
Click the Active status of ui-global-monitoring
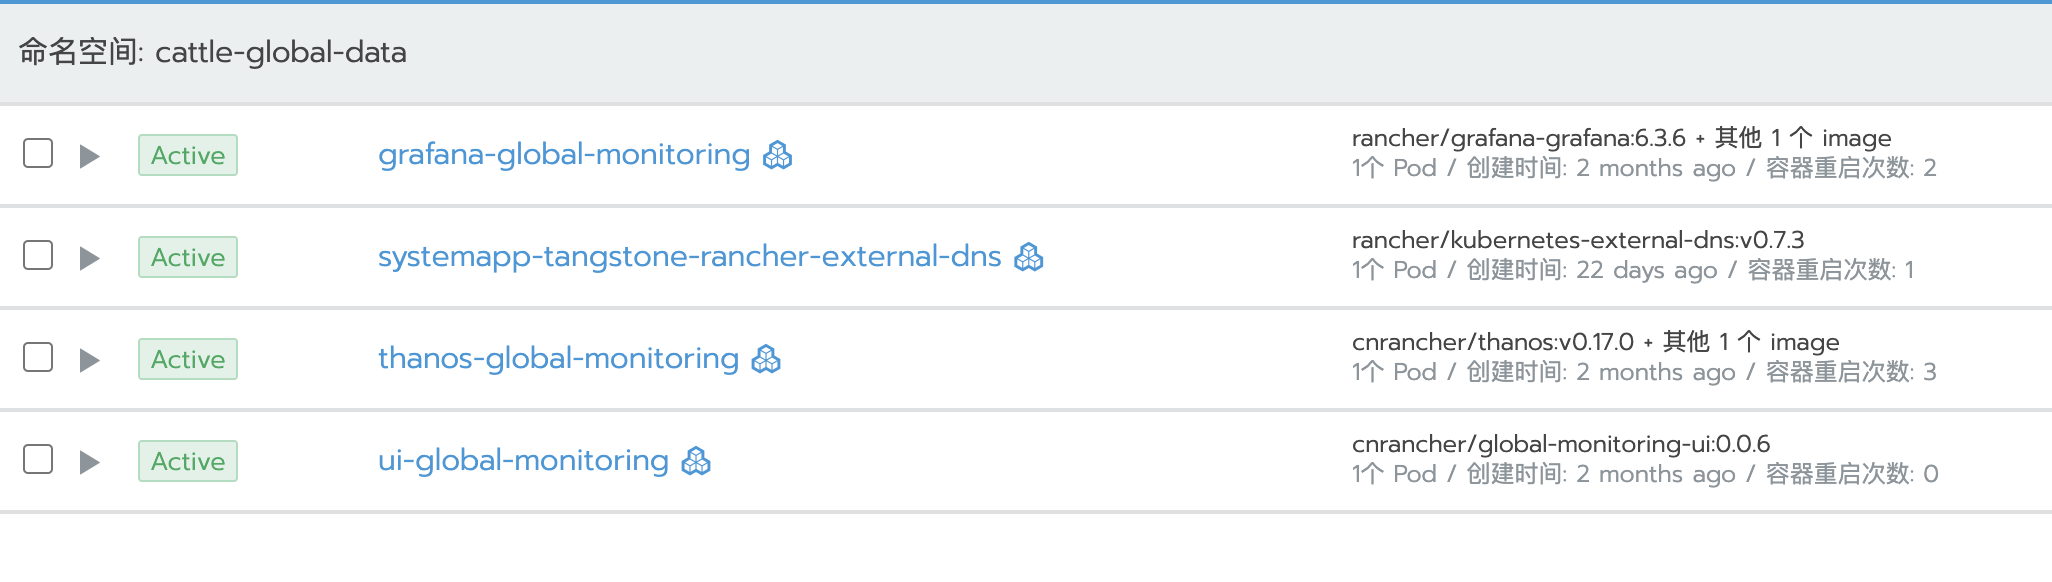pyautogui.click(x=188, y=461)
